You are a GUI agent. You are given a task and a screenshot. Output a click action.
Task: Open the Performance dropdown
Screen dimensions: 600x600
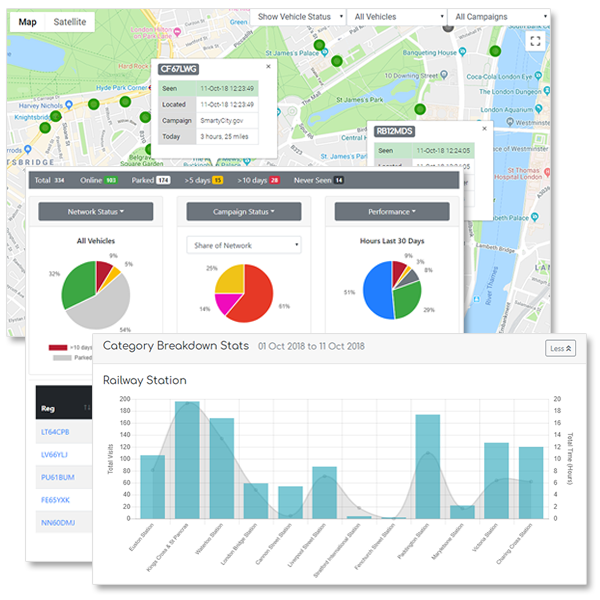(392, 212)
